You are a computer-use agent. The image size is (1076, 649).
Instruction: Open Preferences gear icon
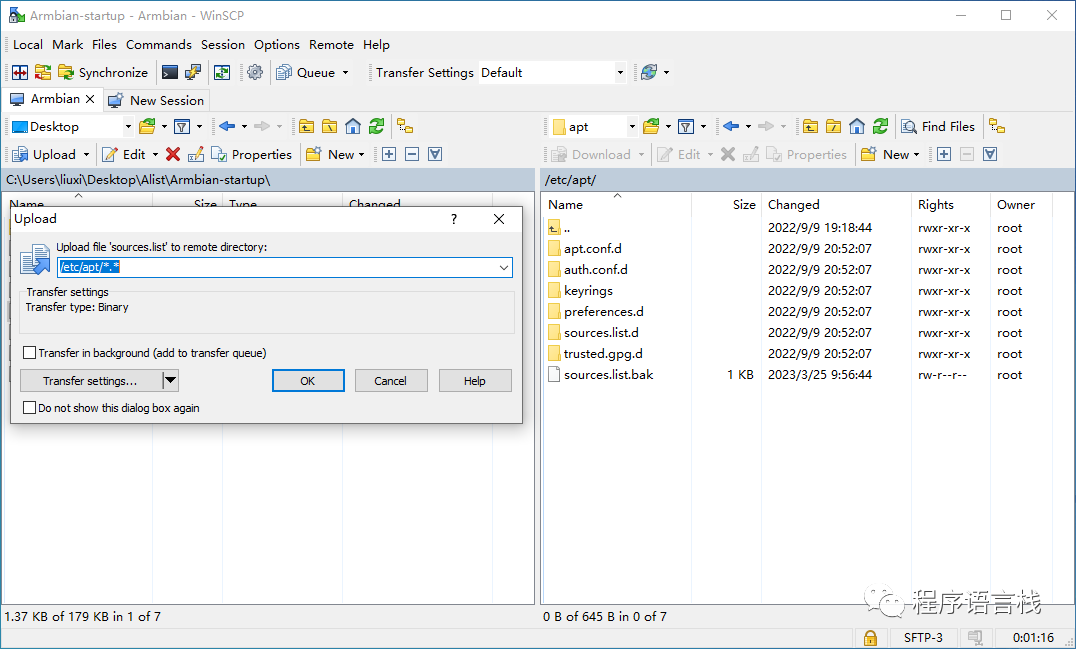click(x=255, y=72)
